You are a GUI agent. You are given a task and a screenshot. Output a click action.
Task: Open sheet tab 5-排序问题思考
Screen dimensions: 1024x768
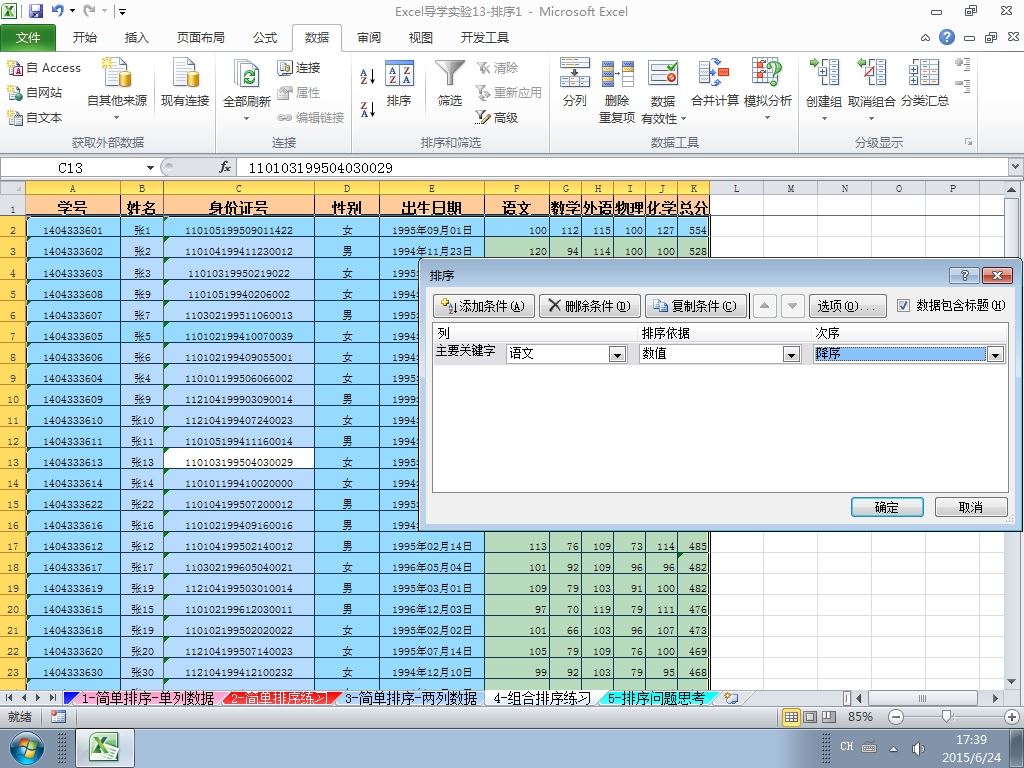(x=656, y=698)
